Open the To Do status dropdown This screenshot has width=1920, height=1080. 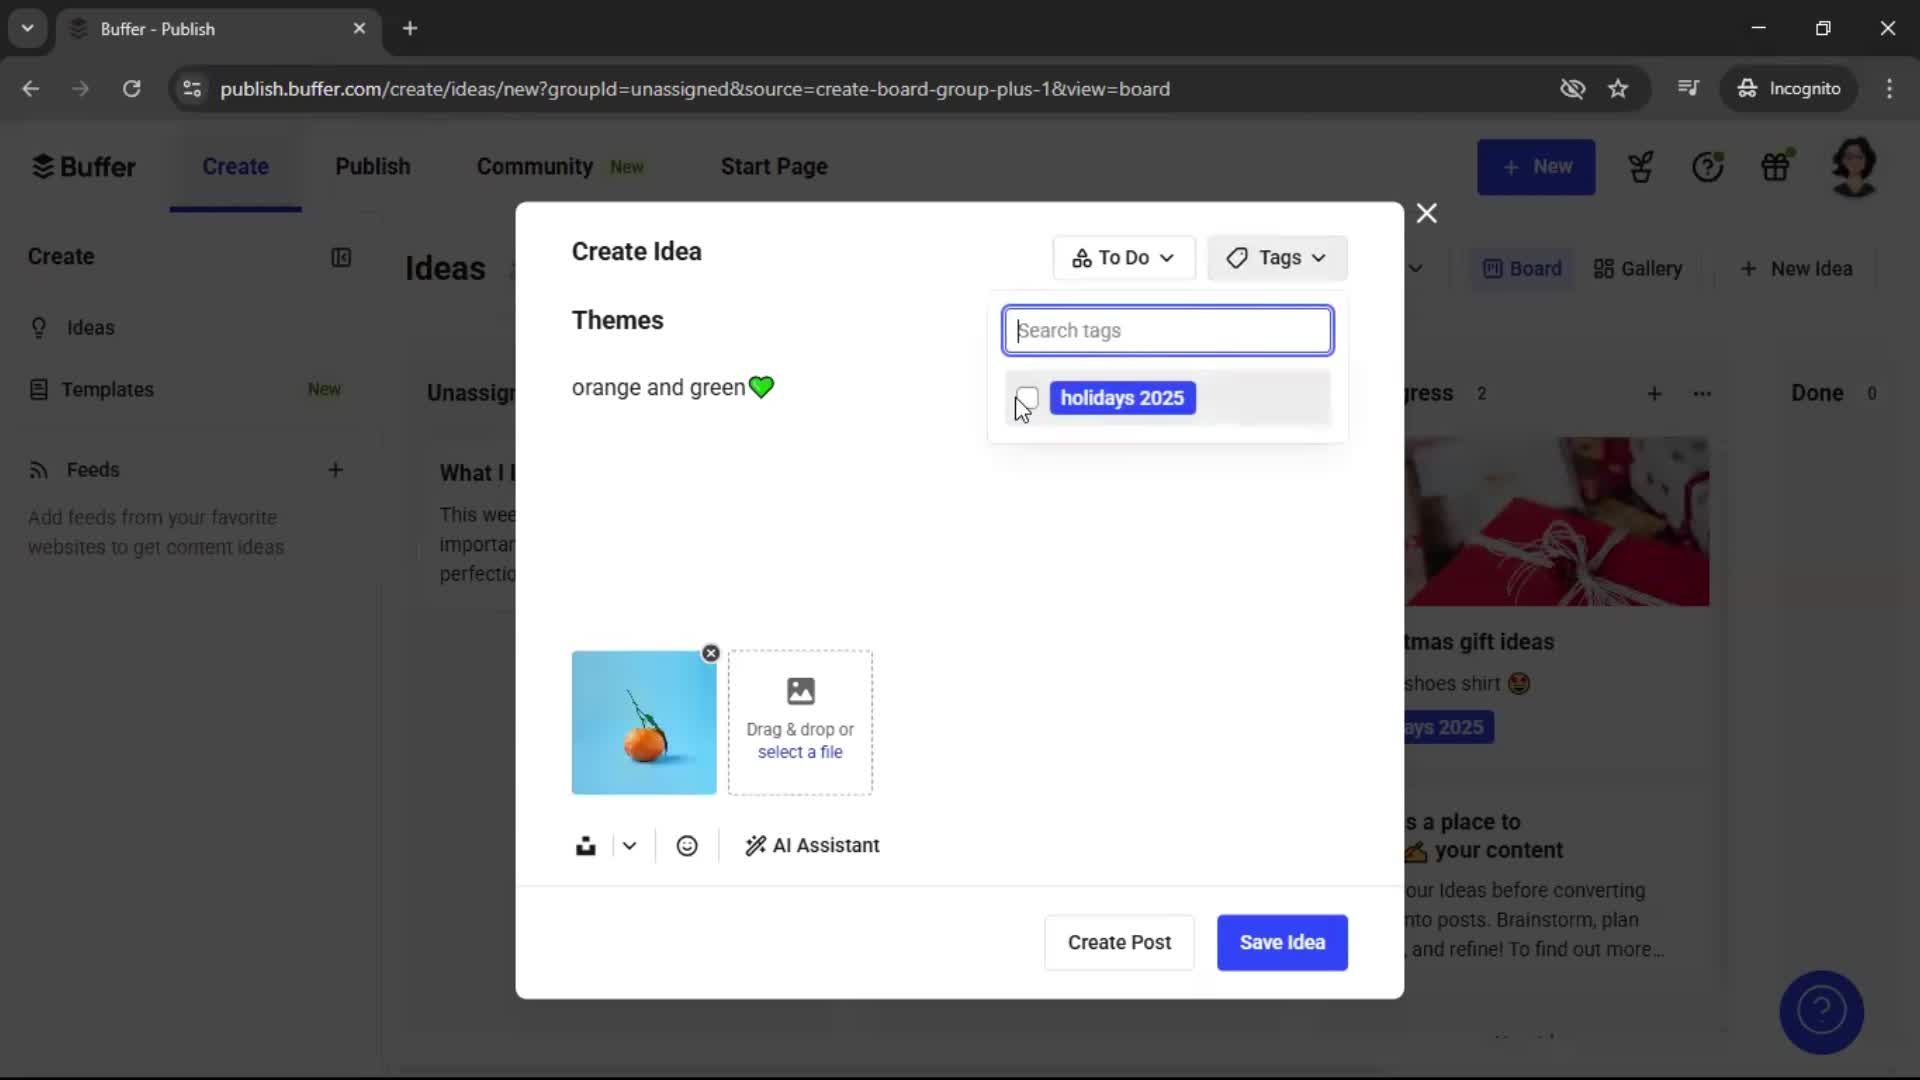pyautogui.click(x=1123, y=257)
